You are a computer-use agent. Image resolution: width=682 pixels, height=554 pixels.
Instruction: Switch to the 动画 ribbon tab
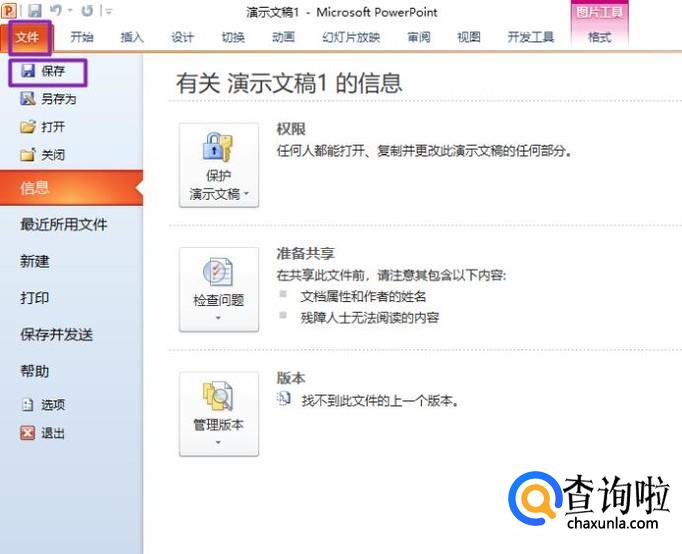(x=283, y=37)
